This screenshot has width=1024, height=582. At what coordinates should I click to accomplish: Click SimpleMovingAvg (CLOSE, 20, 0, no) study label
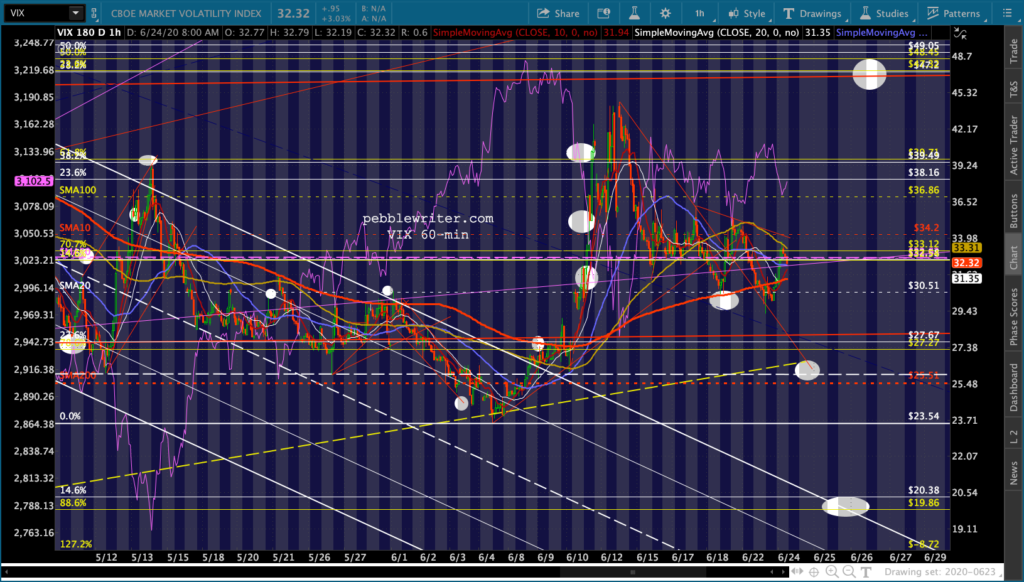click(716, 33)
